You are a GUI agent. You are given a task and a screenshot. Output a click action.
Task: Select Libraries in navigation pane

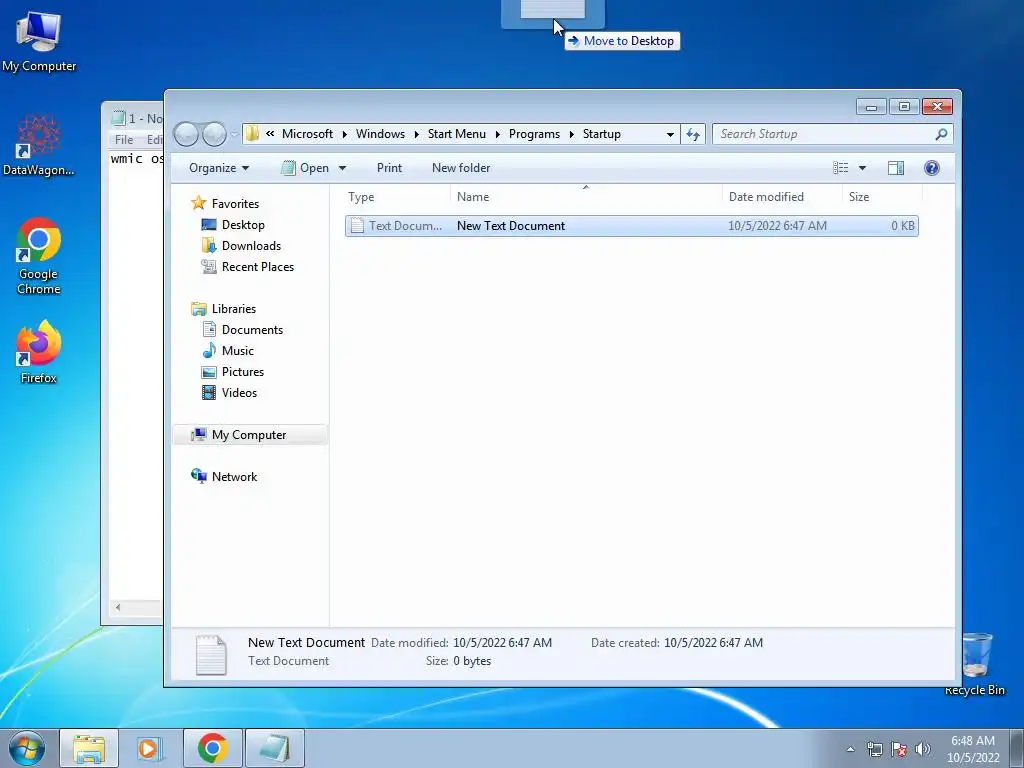223,309
